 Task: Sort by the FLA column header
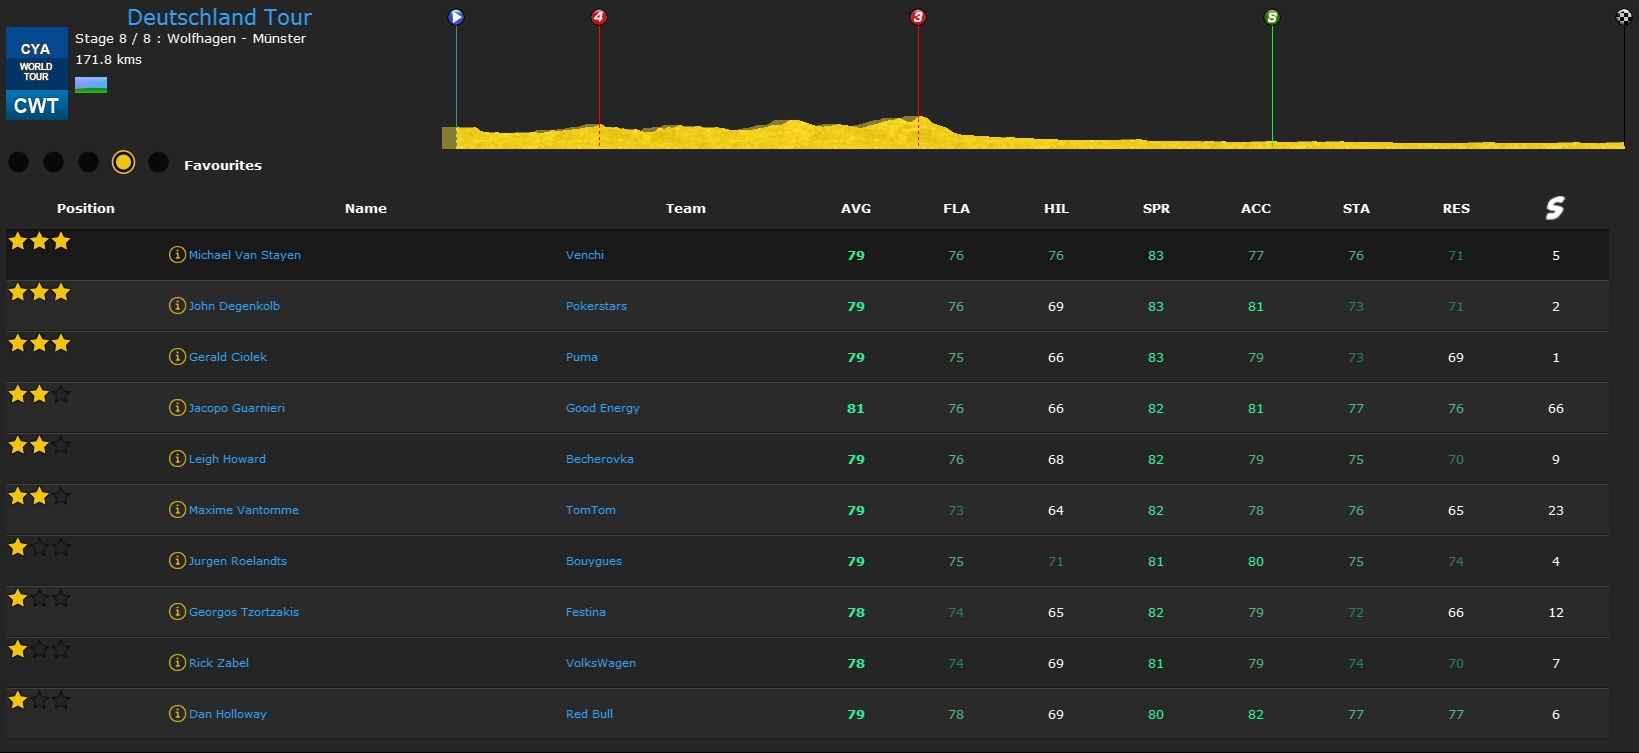956,208
